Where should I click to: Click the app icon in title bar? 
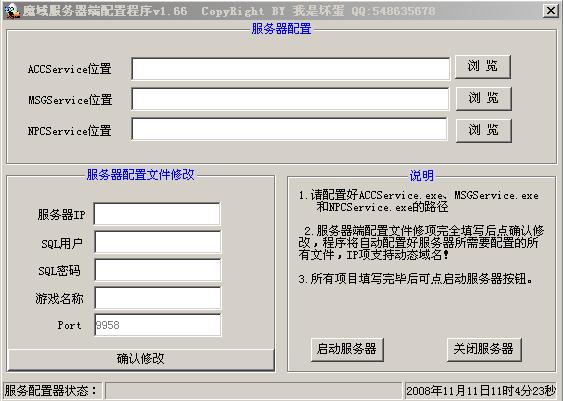(x=12, y=11)
